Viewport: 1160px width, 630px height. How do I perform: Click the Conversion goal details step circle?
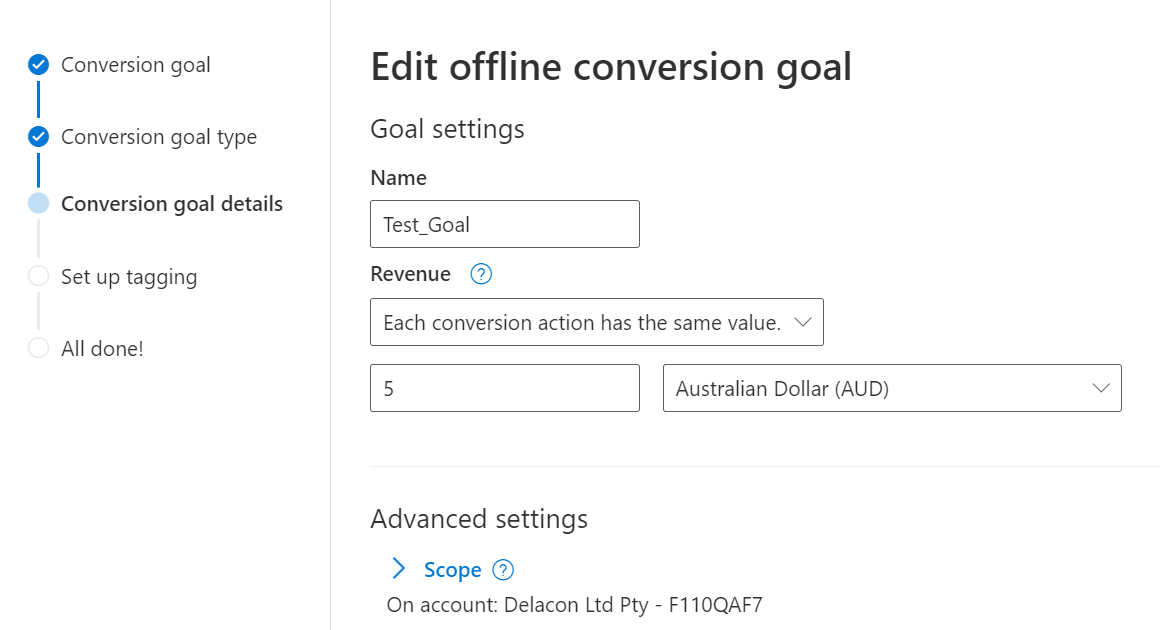pyautogui.click(x=38, y=203)
